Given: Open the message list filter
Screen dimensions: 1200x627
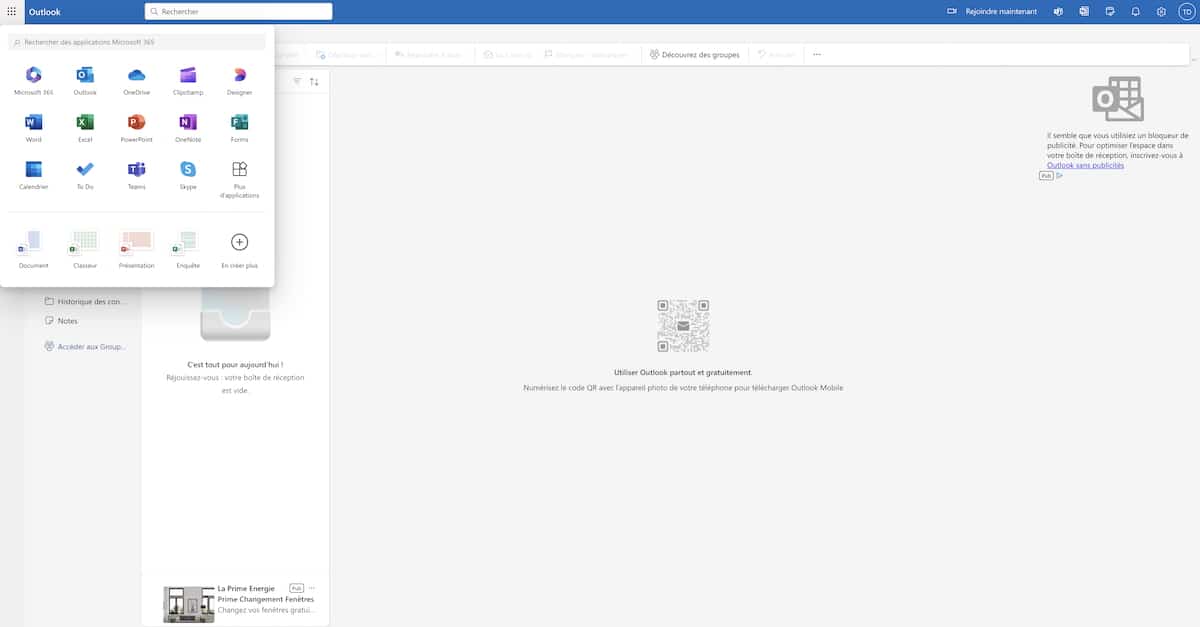Looking at the screenshot, I should point(297,81).
